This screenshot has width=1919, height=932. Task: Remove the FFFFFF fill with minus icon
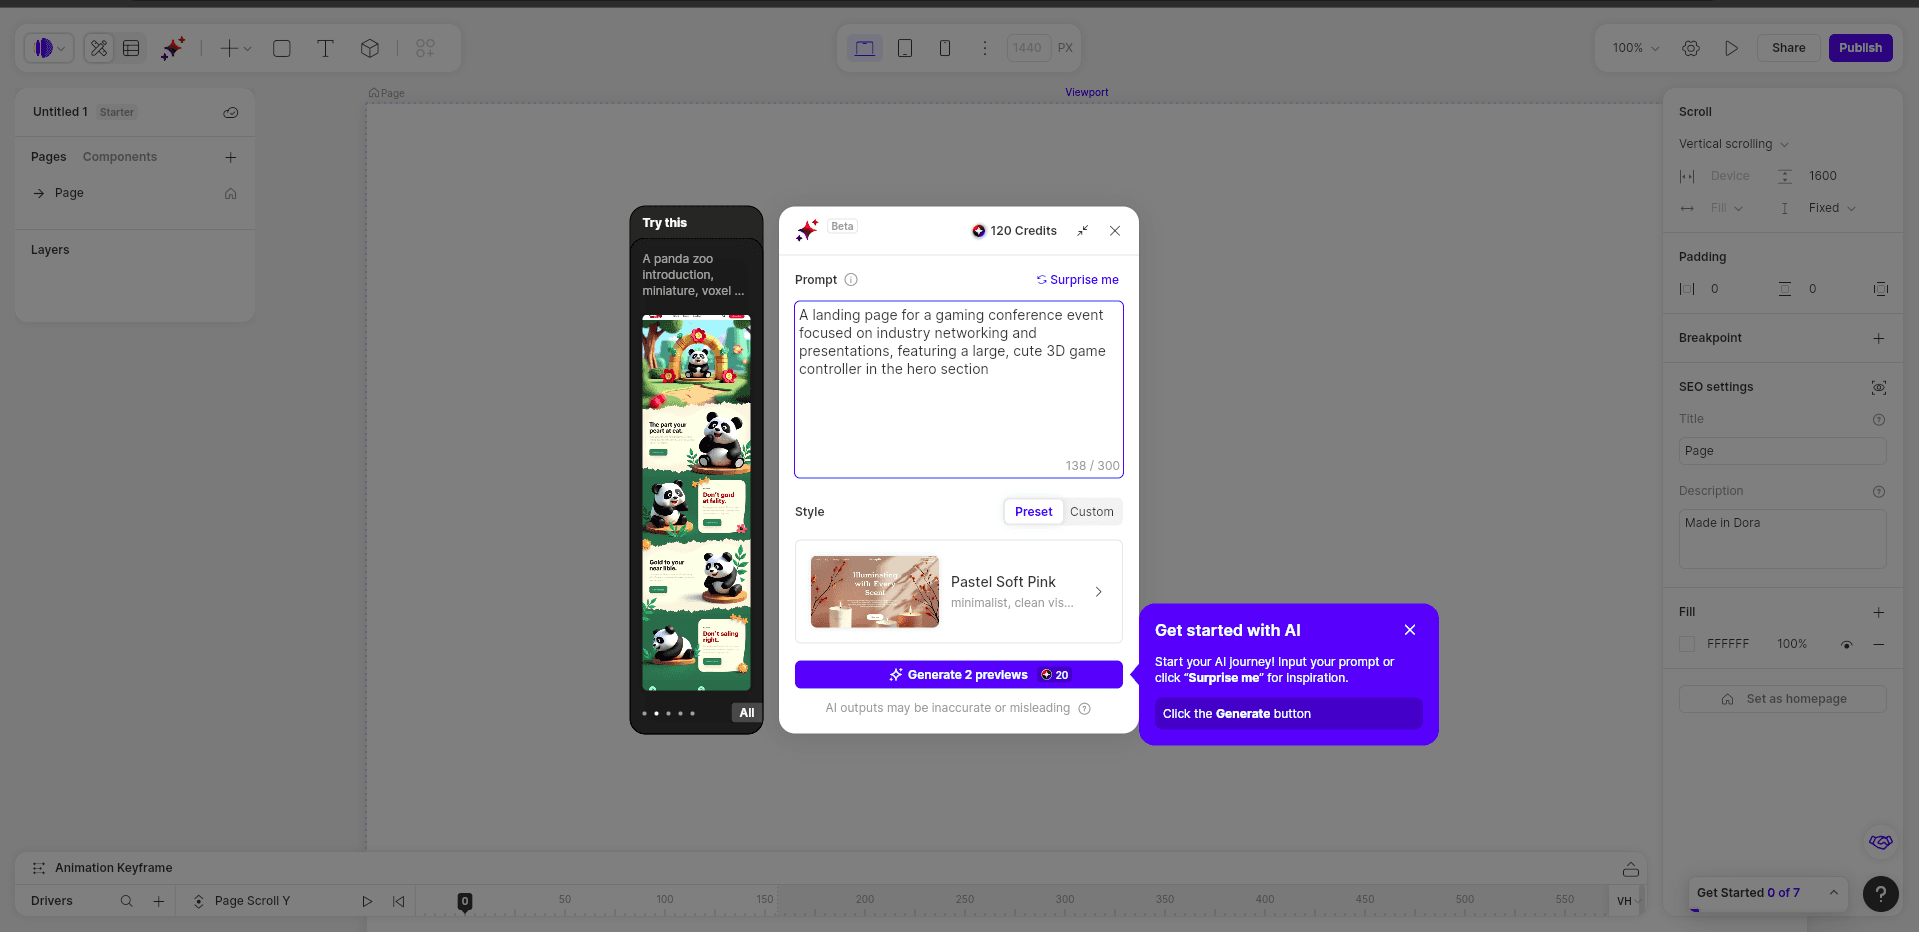click(x=1879, y=645)
